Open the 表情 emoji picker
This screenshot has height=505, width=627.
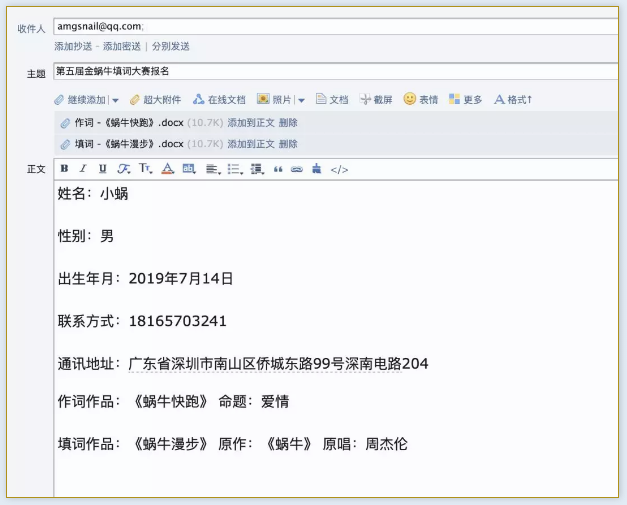[420, 100]
